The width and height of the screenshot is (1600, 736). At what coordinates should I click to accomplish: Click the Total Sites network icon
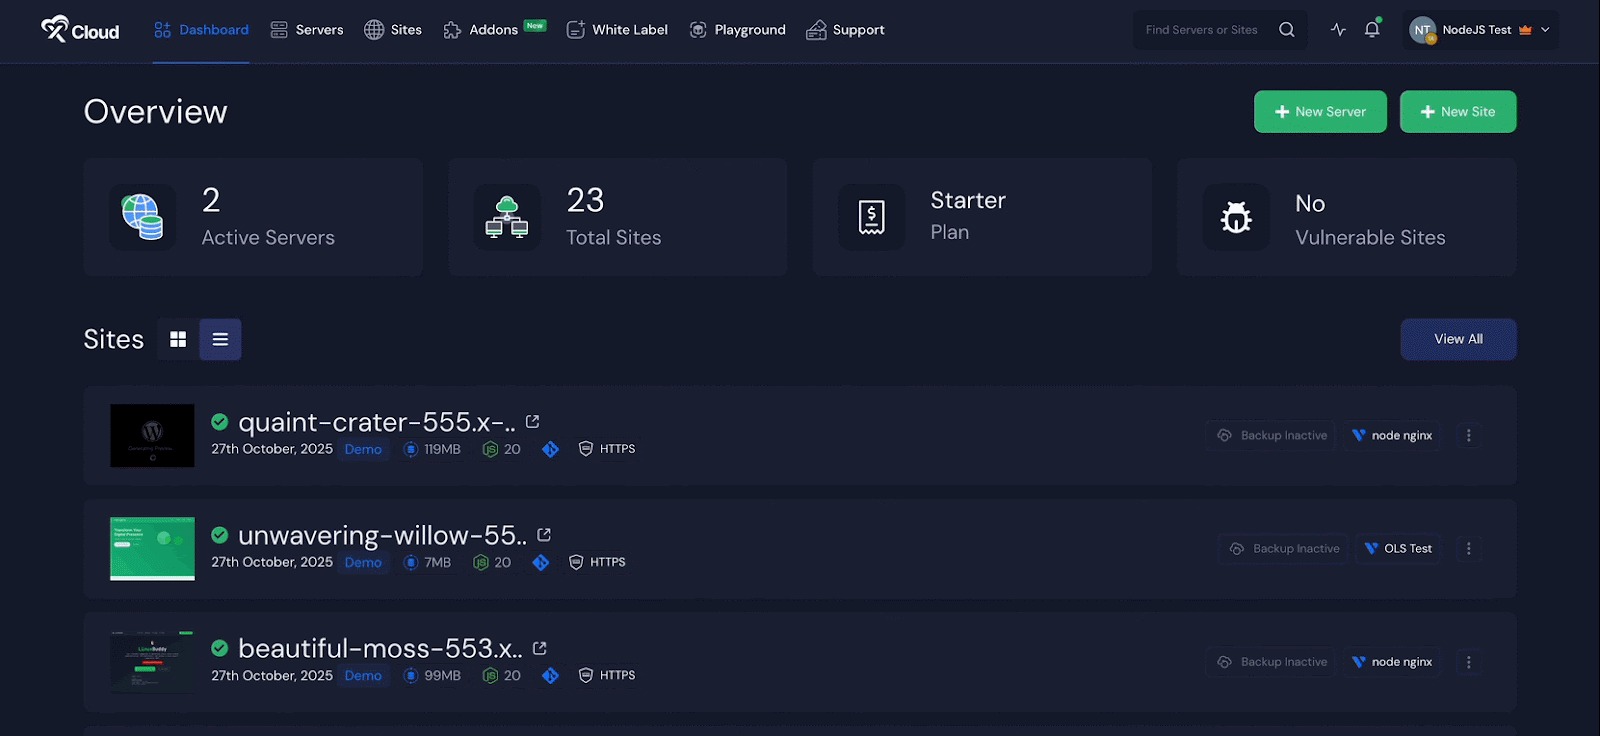point(507,217)
